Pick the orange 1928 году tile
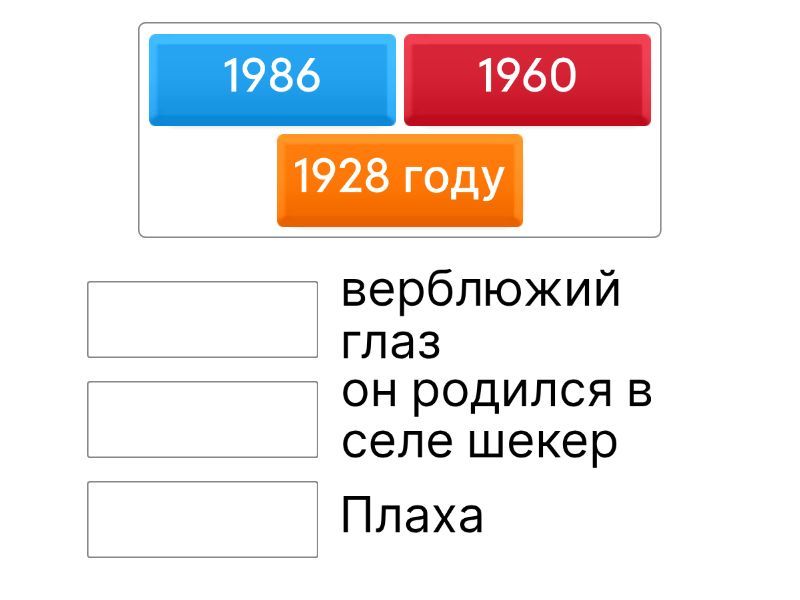800x600 pixels. (399, 180)
